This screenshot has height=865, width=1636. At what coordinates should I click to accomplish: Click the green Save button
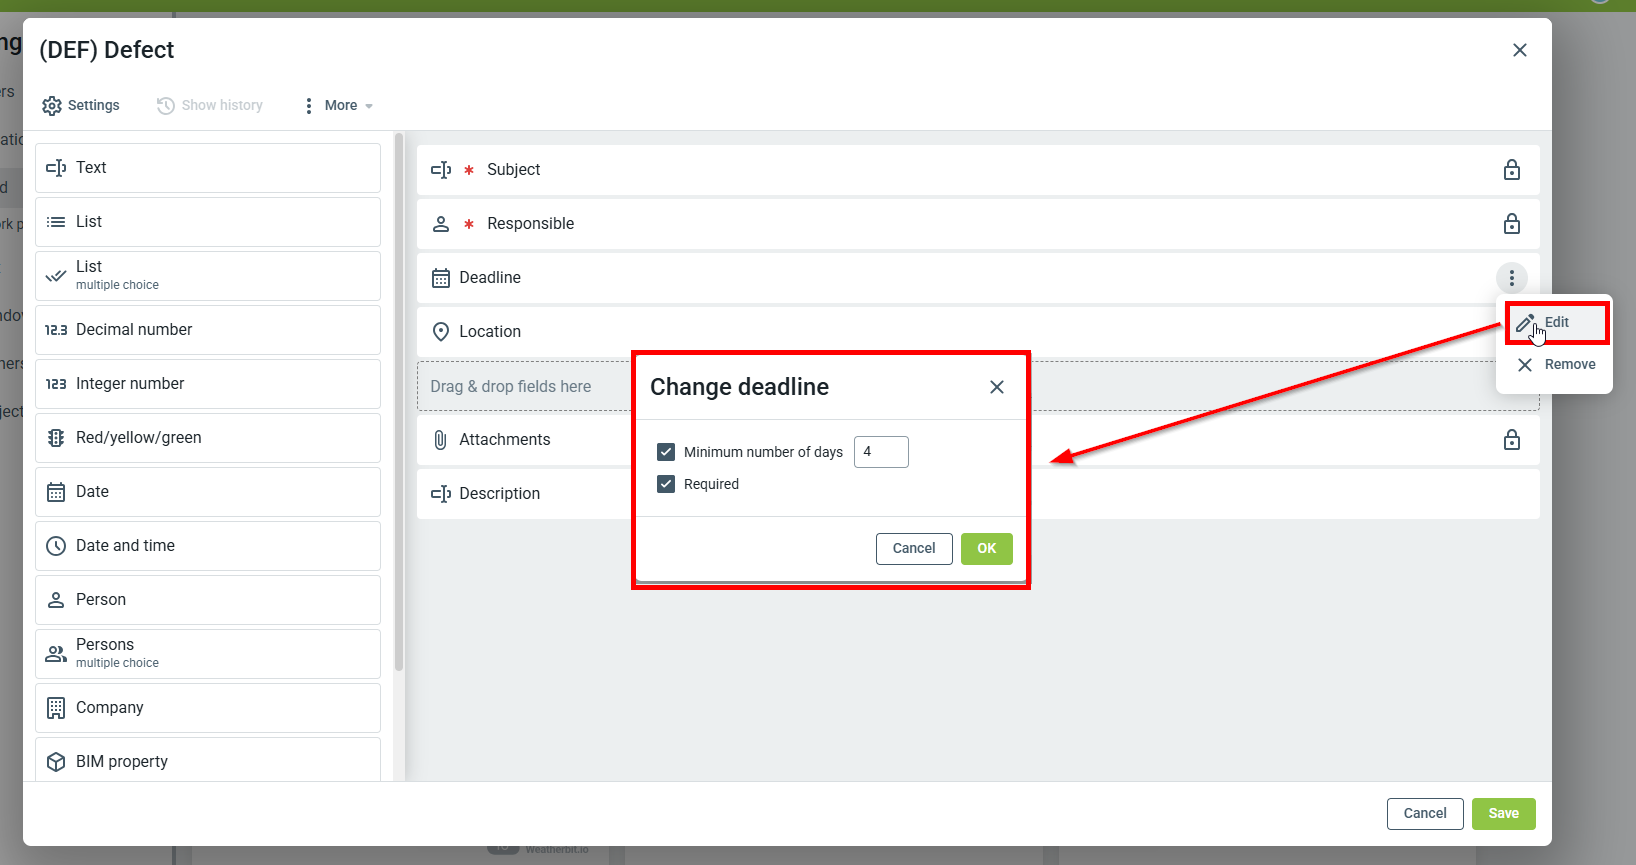coord(1502,814)
